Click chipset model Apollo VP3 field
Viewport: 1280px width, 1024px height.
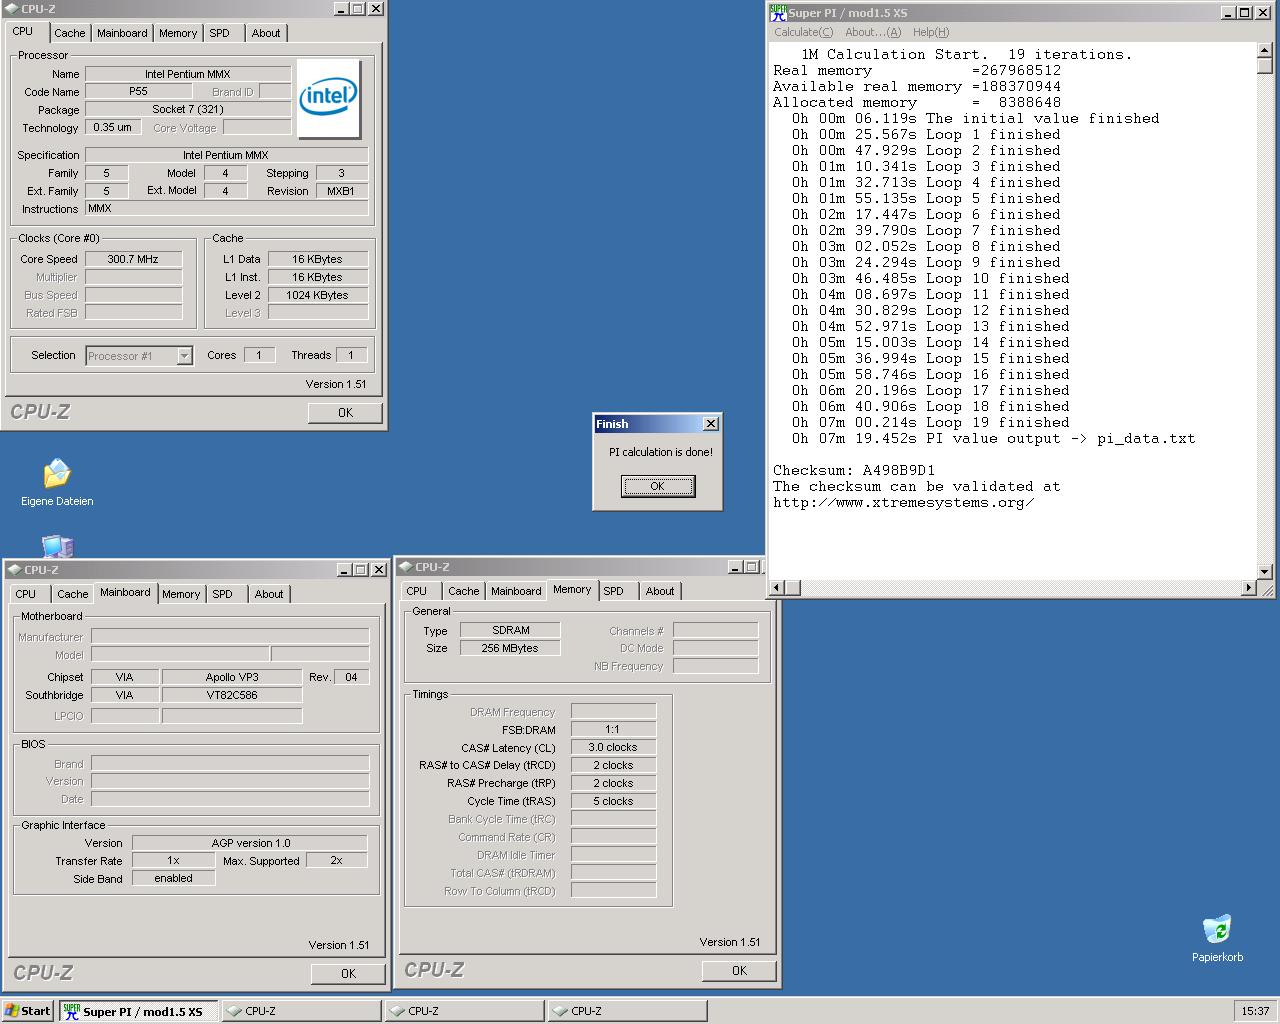[232, 677]
